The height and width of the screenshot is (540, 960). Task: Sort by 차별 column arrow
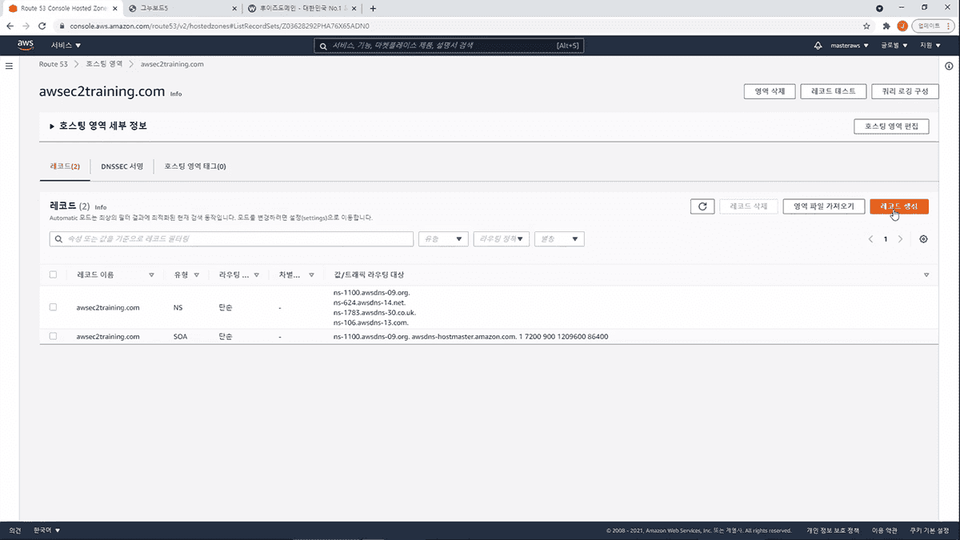312,275
